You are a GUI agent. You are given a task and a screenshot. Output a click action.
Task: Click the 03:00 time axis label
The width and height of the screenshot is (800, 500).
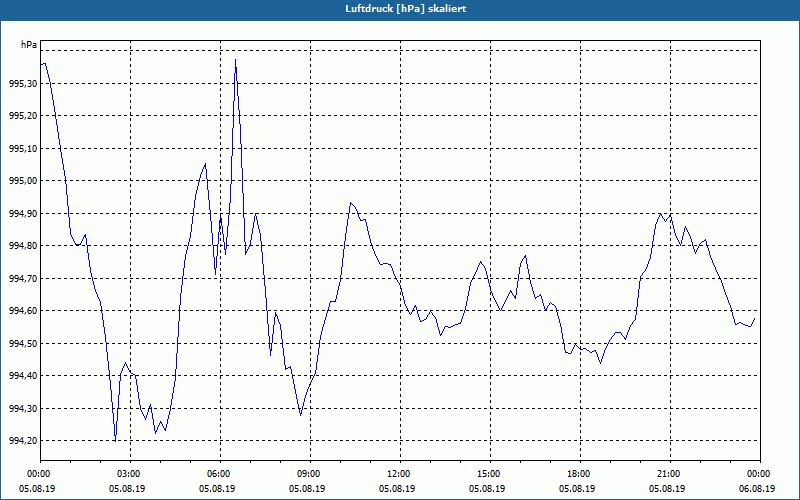click(x=127, y=474)
